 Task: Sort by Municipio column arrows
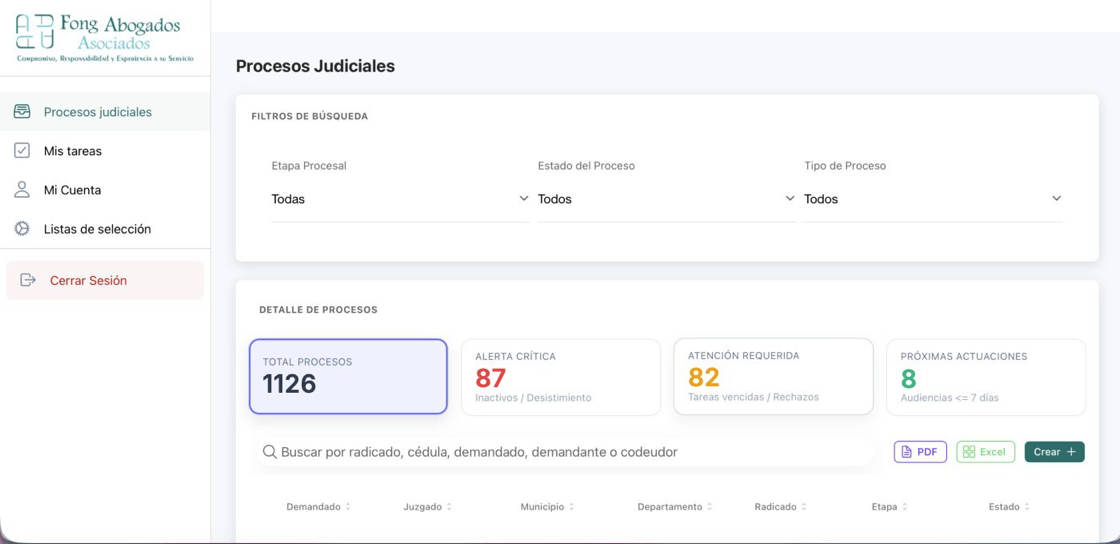[571, 506]
